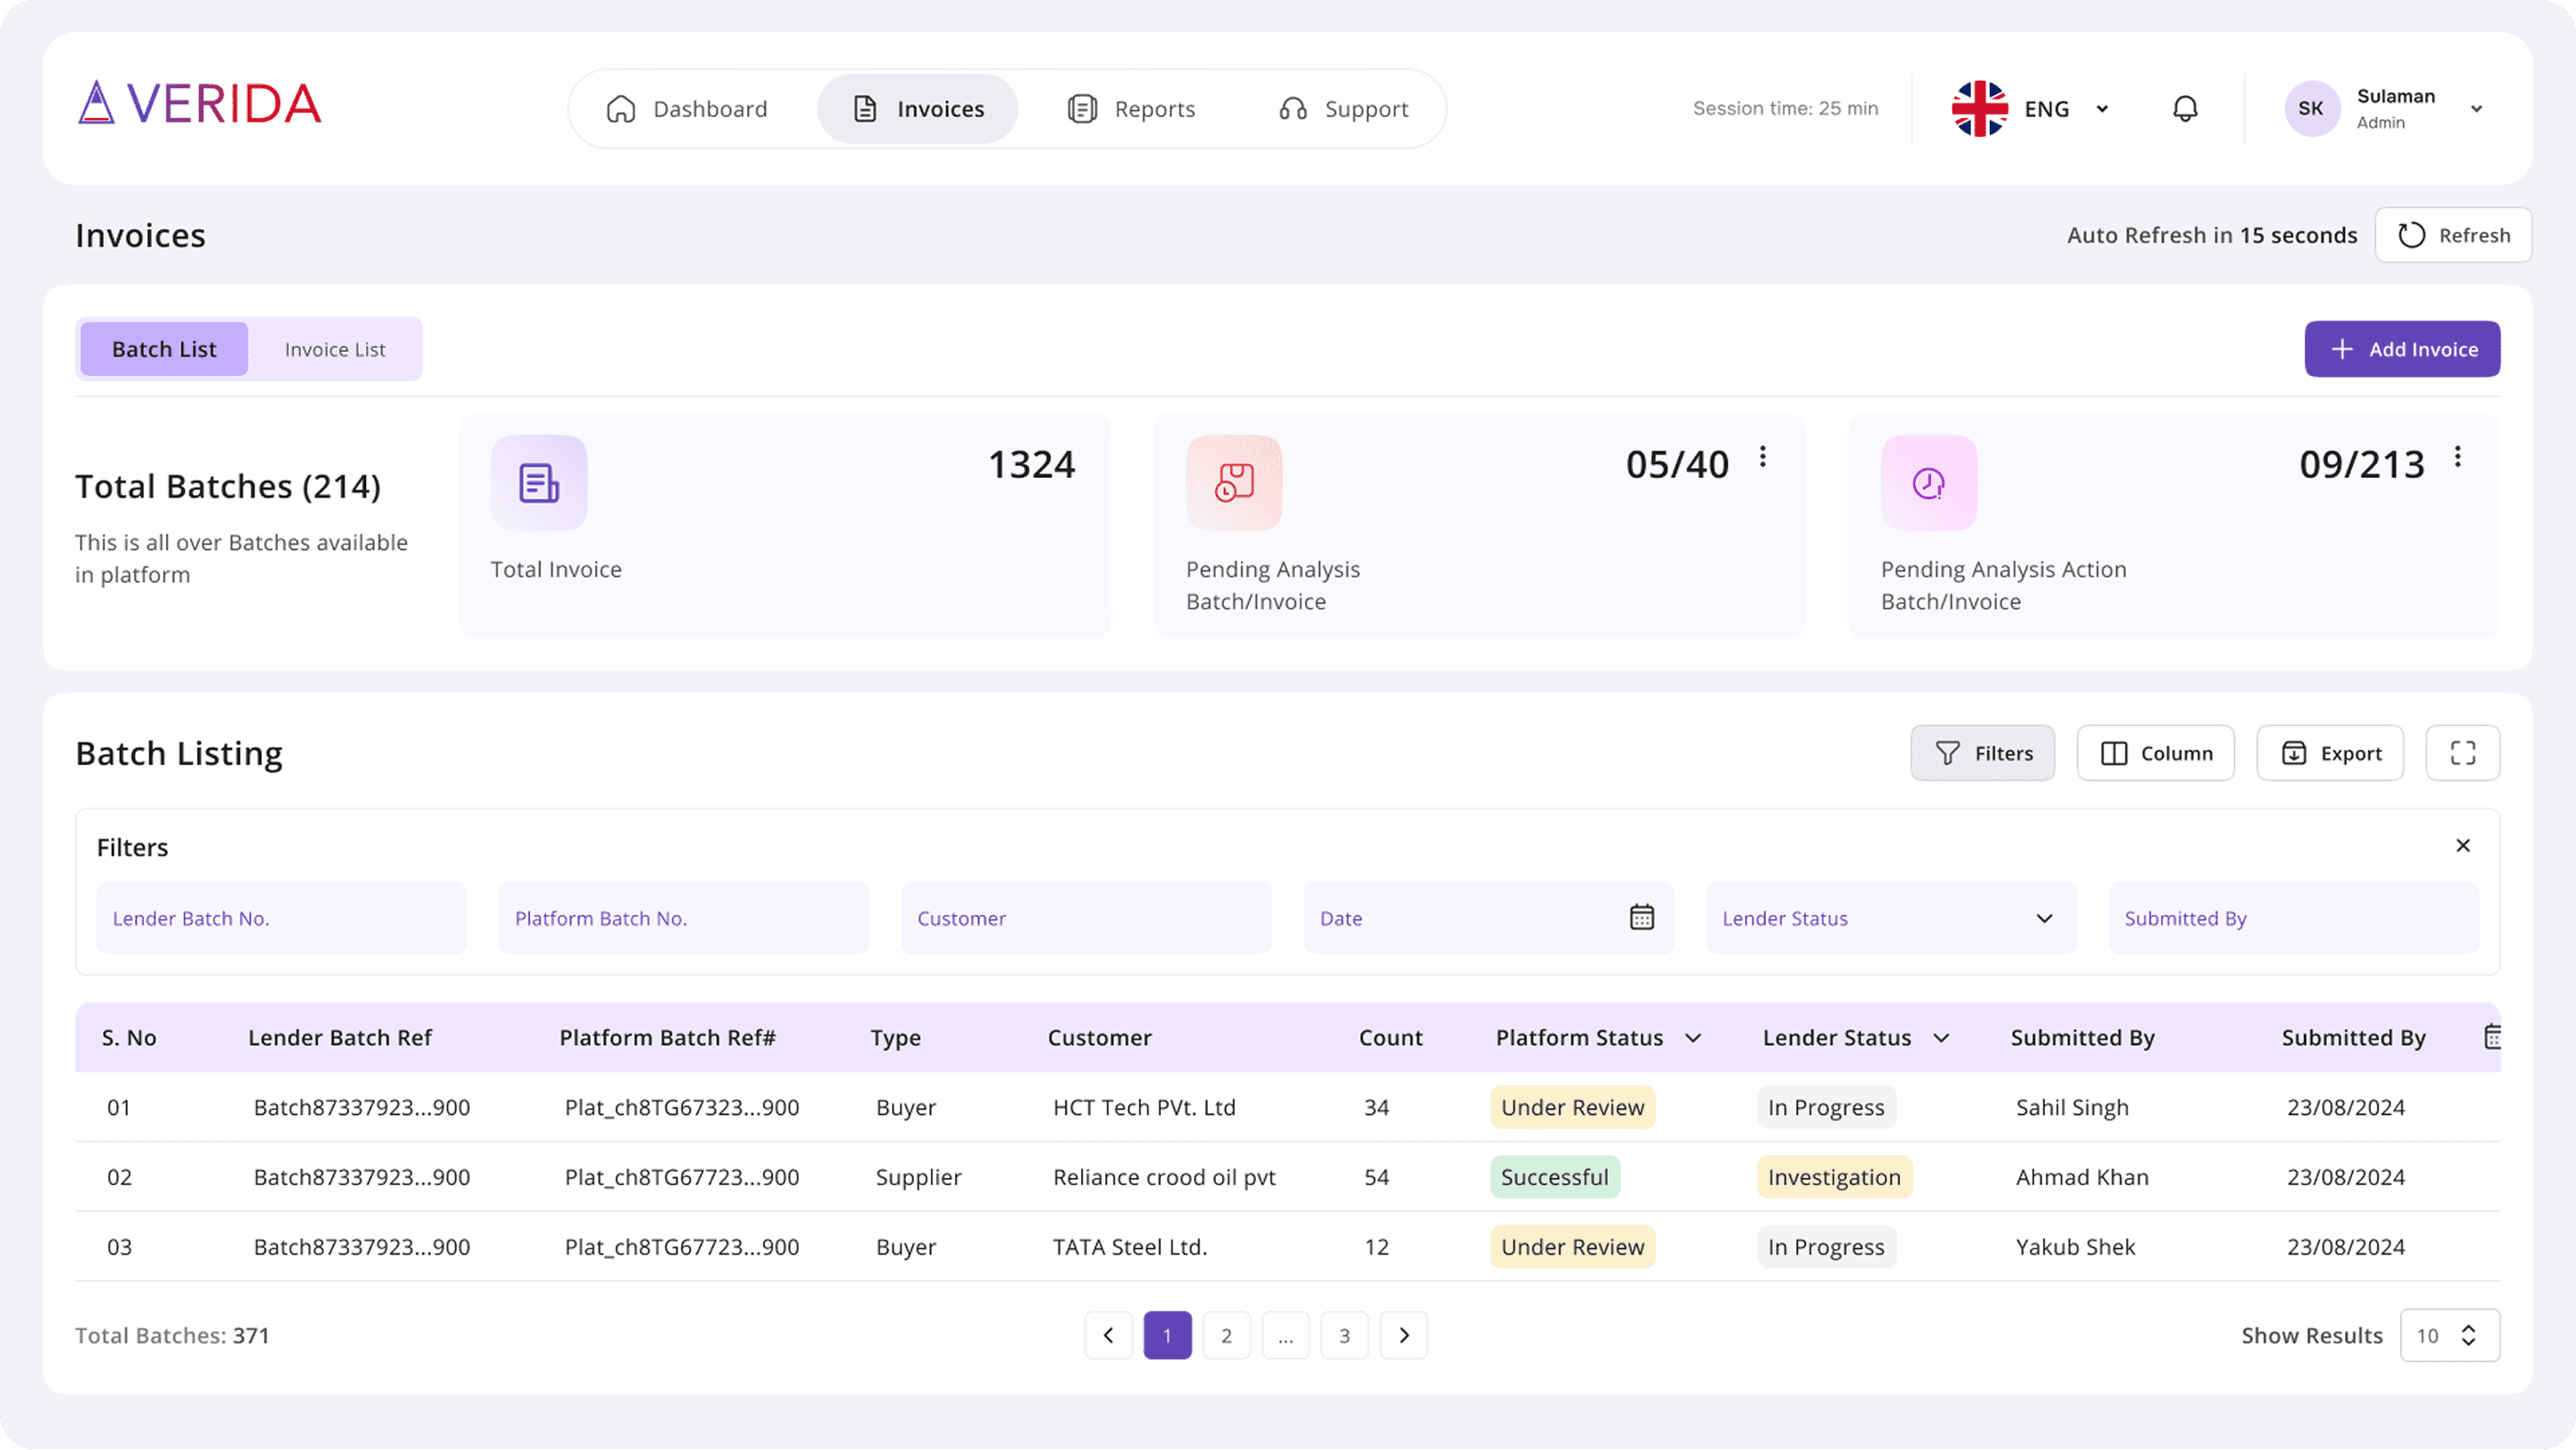Viewport: 2576px width, 1450px height.
Task: Click the Total Invoice document icon
Action: coord(539,483)
